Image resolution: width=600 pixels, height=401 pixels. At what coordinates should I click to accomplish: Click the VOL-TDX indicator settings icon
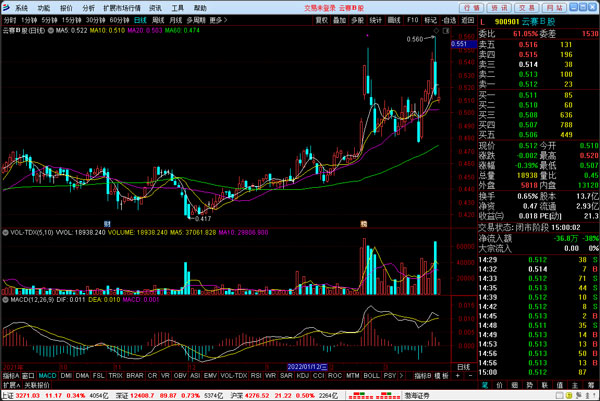(x=5, y=232)
